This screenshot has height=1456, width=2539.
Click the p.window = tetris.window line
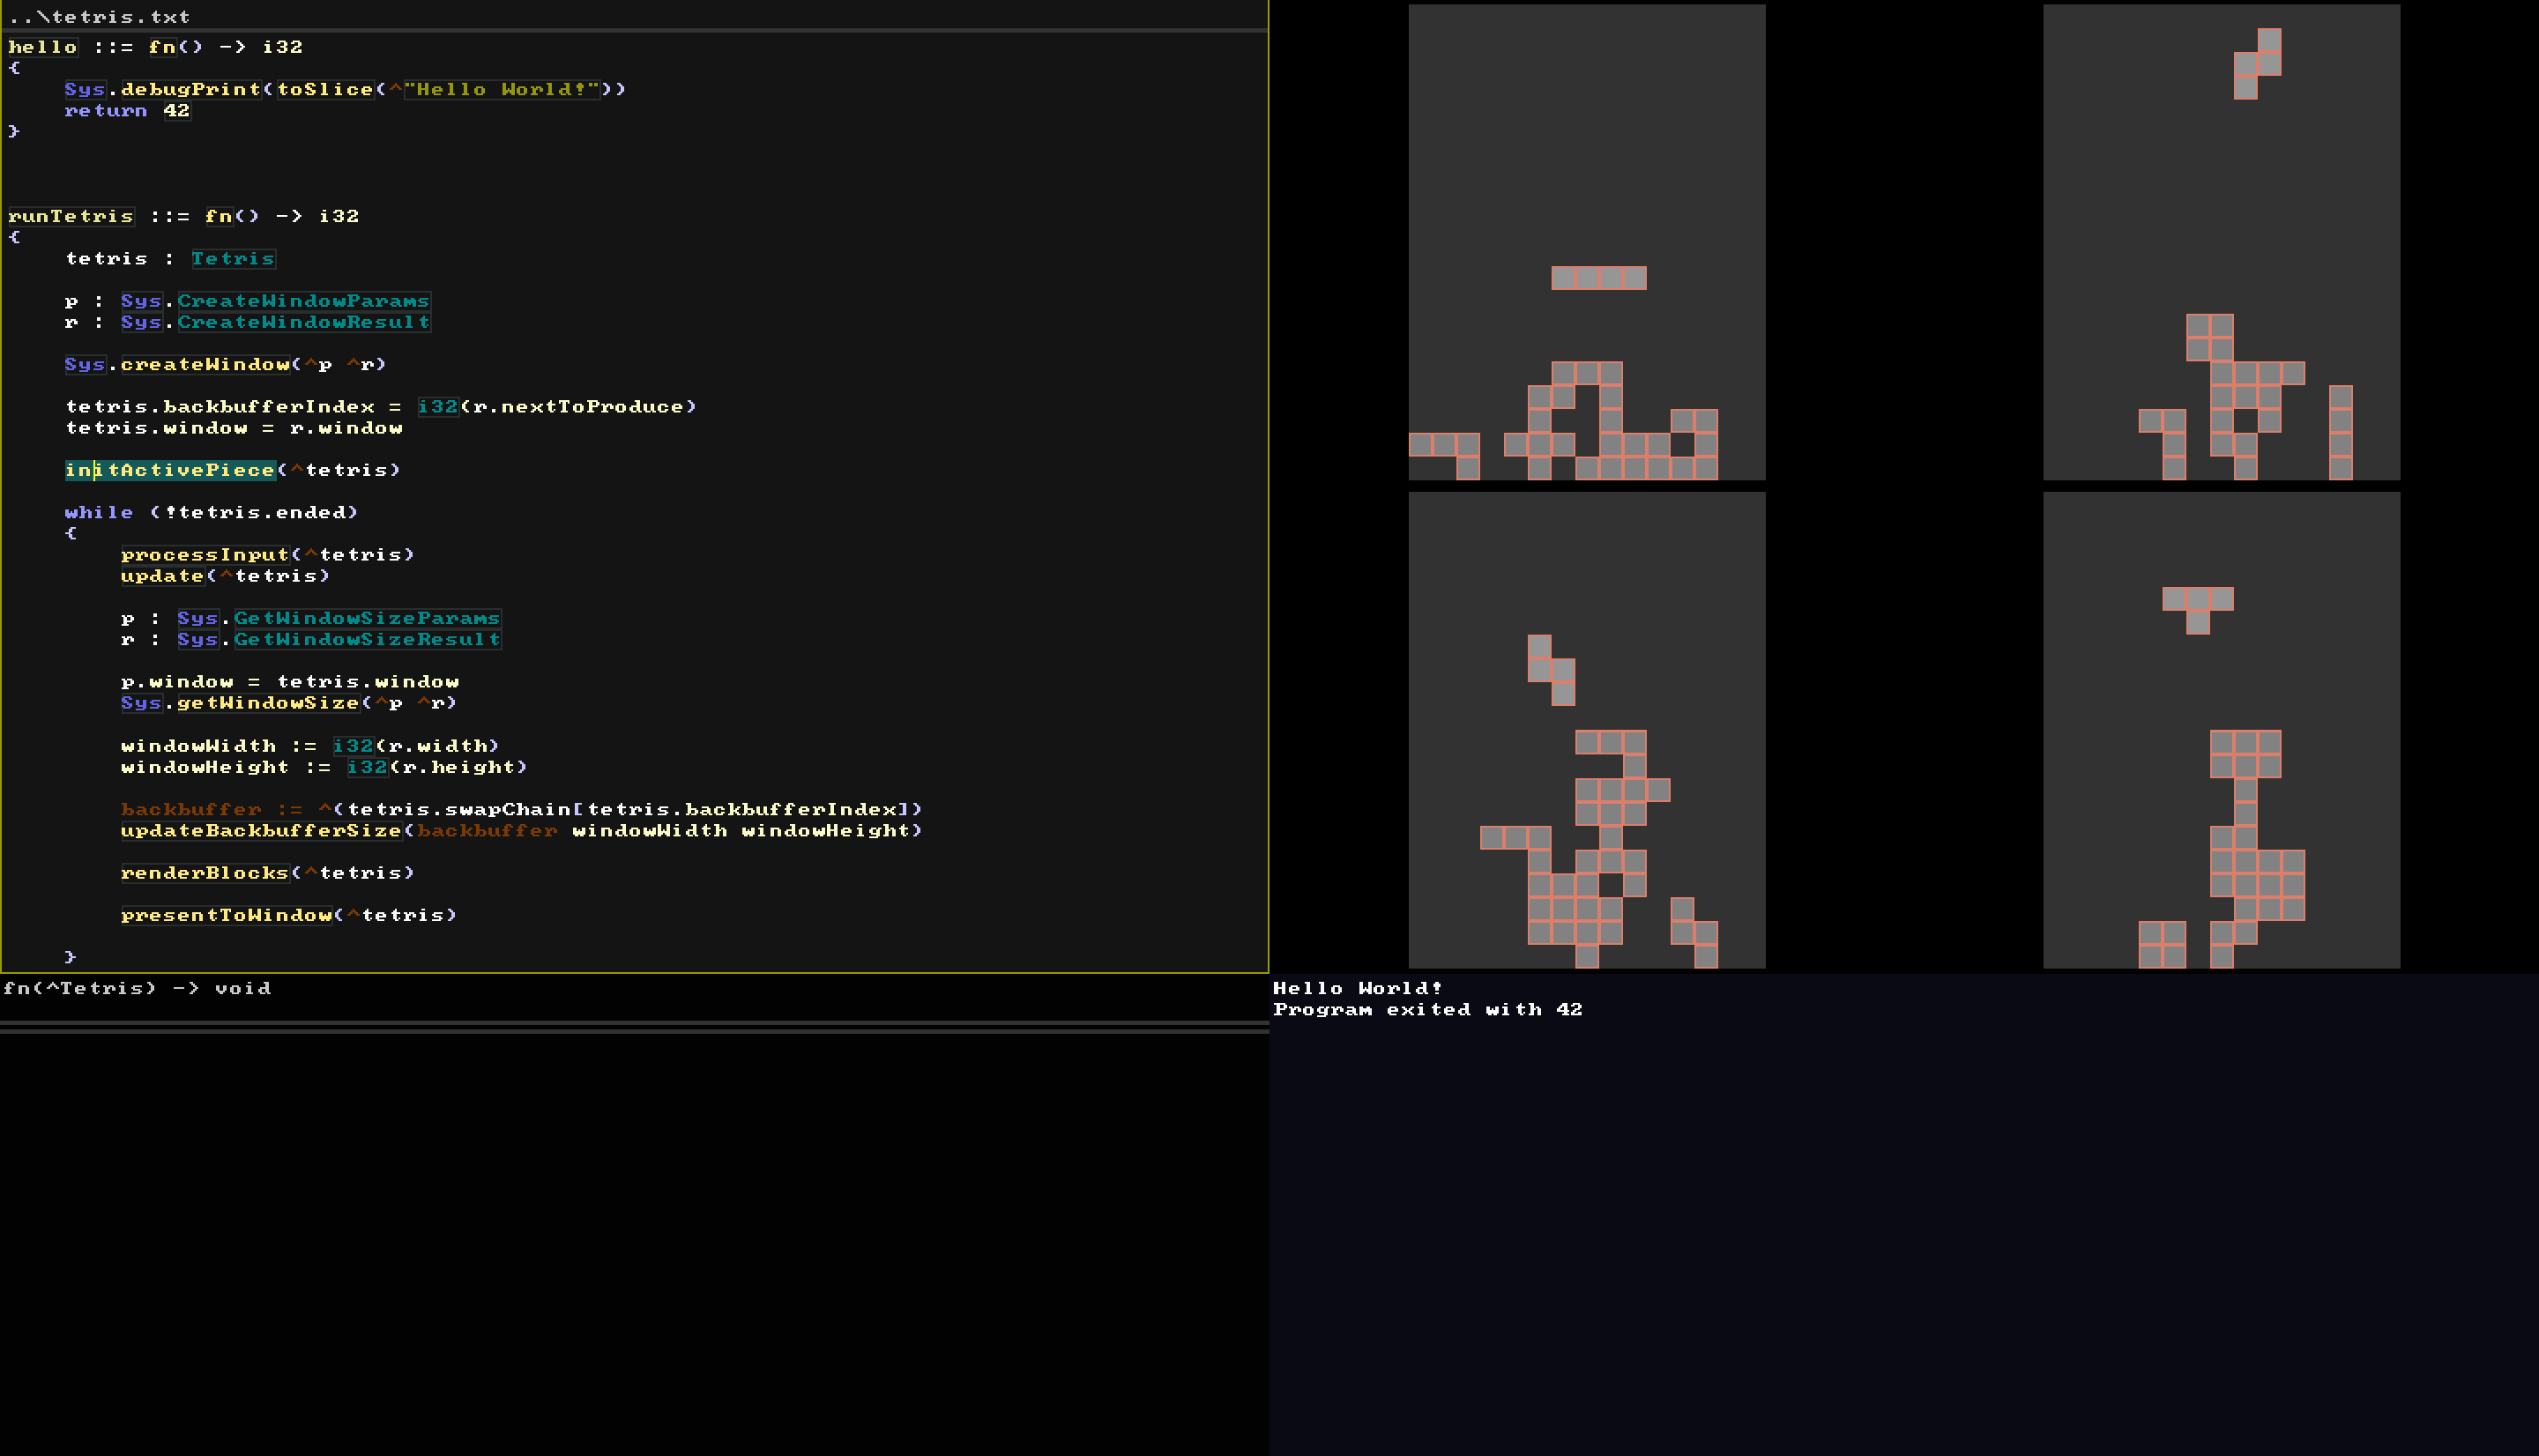click(290, 682)
